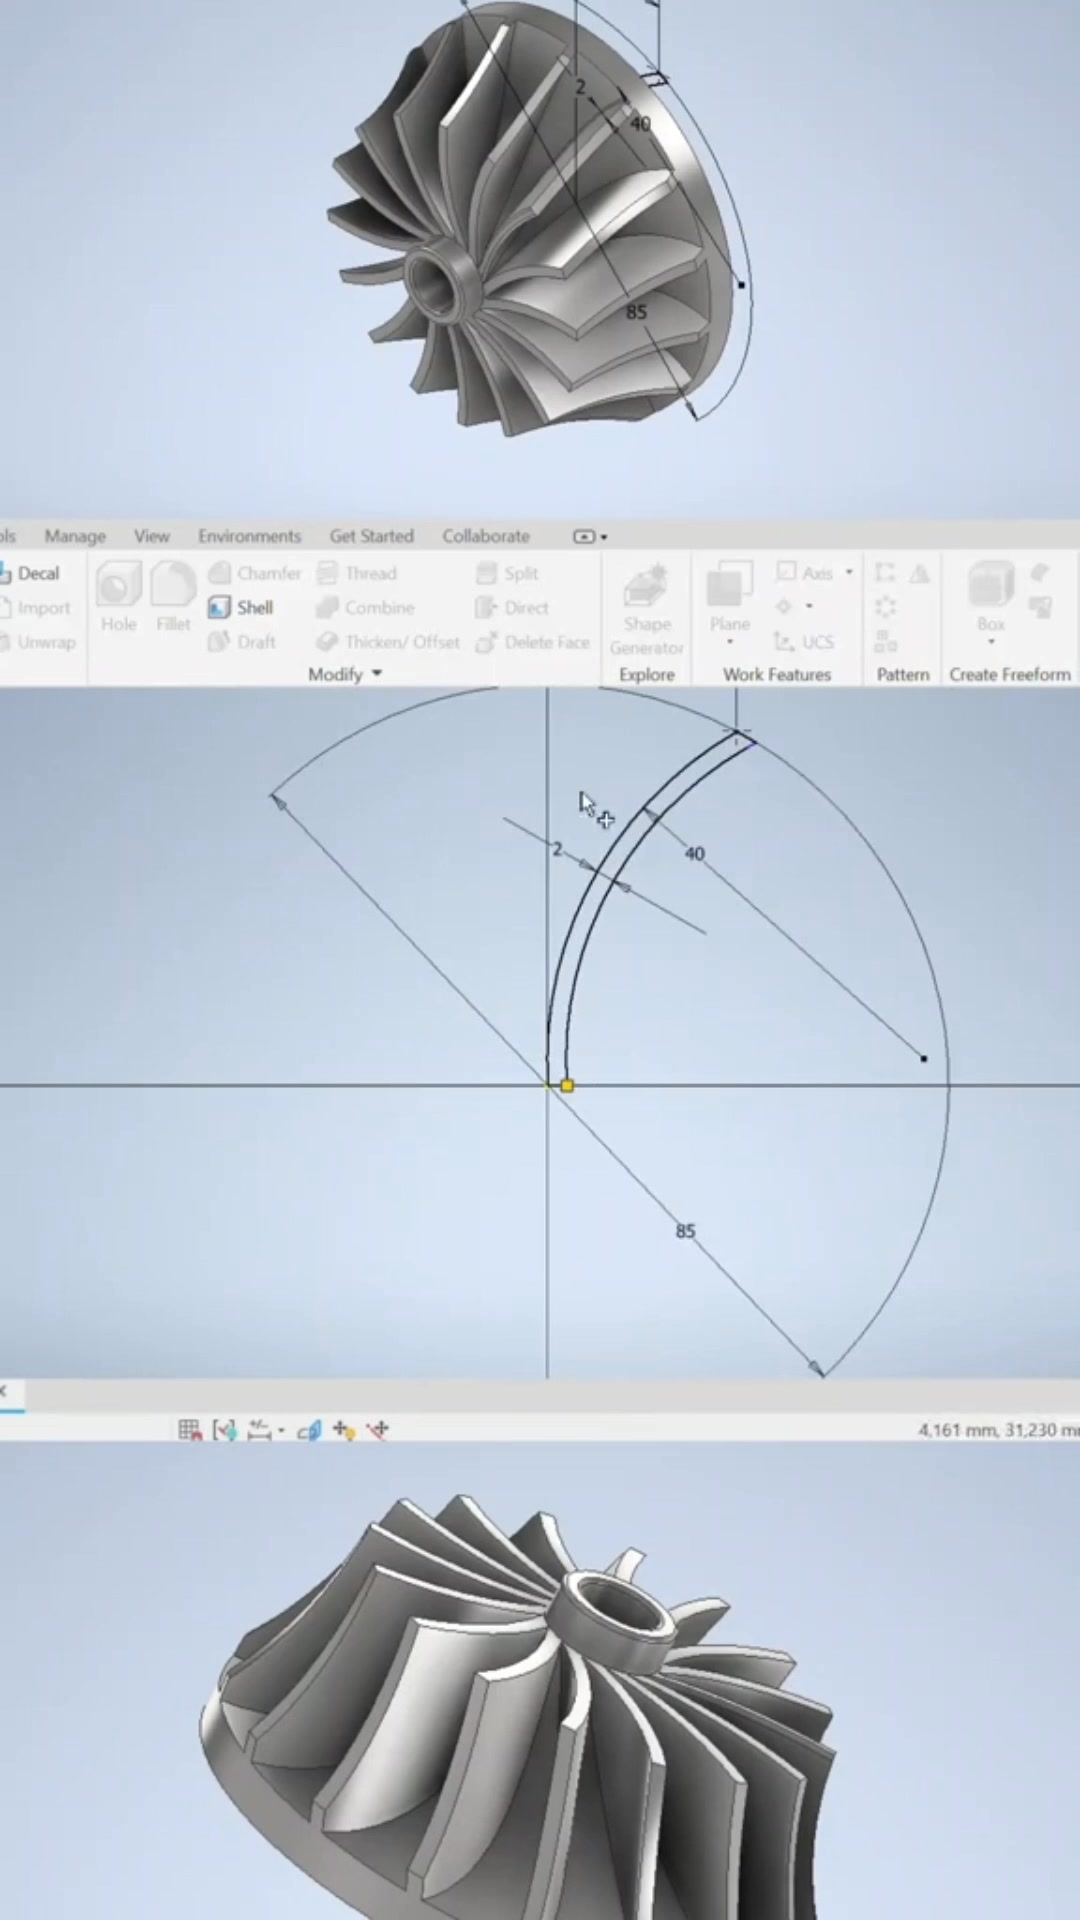Select the Split tool
This screenshot has height=1920, width=1080.
coord(508,573)
